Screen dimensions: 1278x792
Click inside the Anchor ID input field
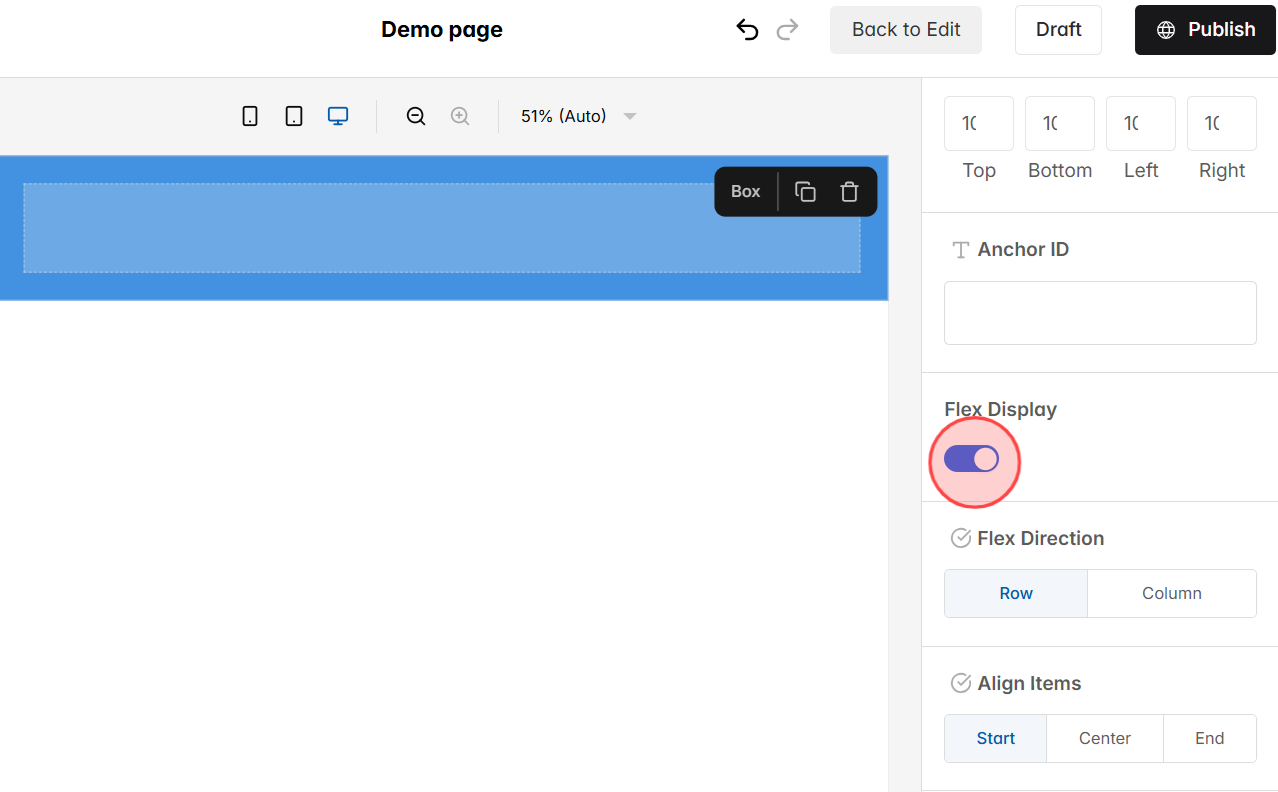pyautogui.click(x=1099, y=312)
